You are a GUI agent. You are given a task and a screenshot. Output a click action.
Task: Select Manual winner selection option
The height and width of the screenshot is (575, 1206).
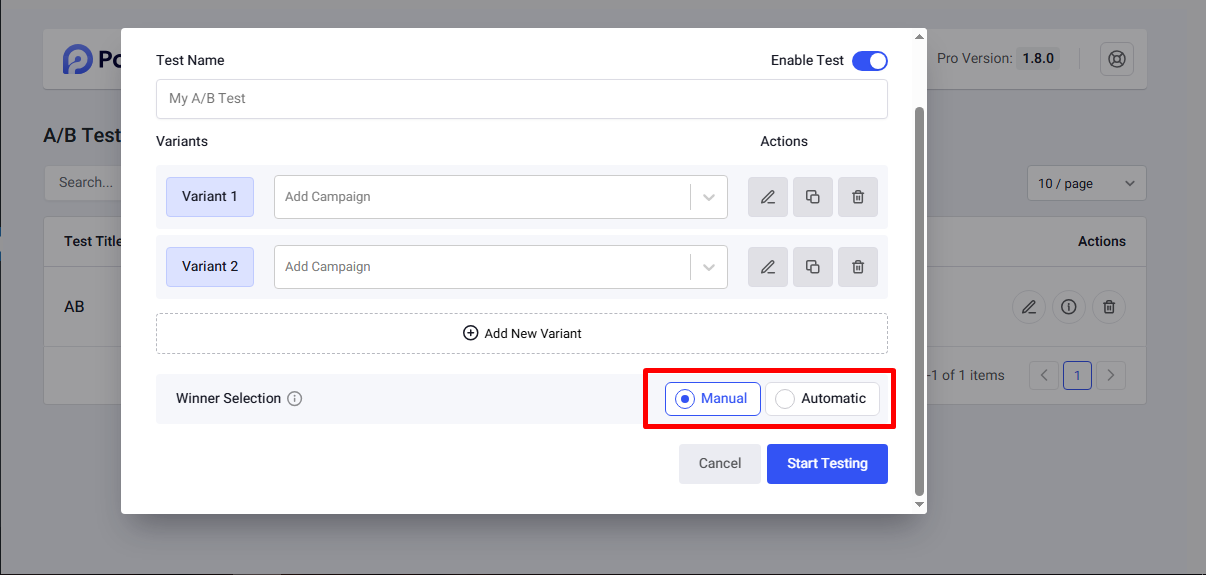(x=712, y=399)
